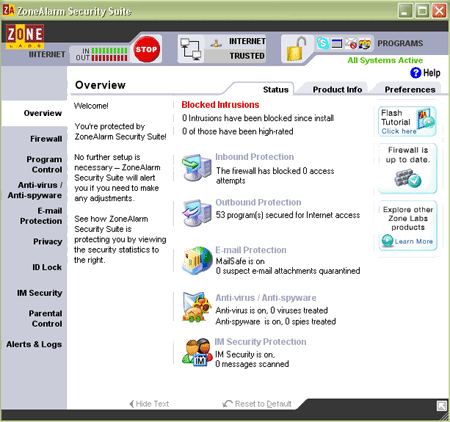
Task: Open the Privacy panel
Action: pyautogui.click(x=48, y=242)
